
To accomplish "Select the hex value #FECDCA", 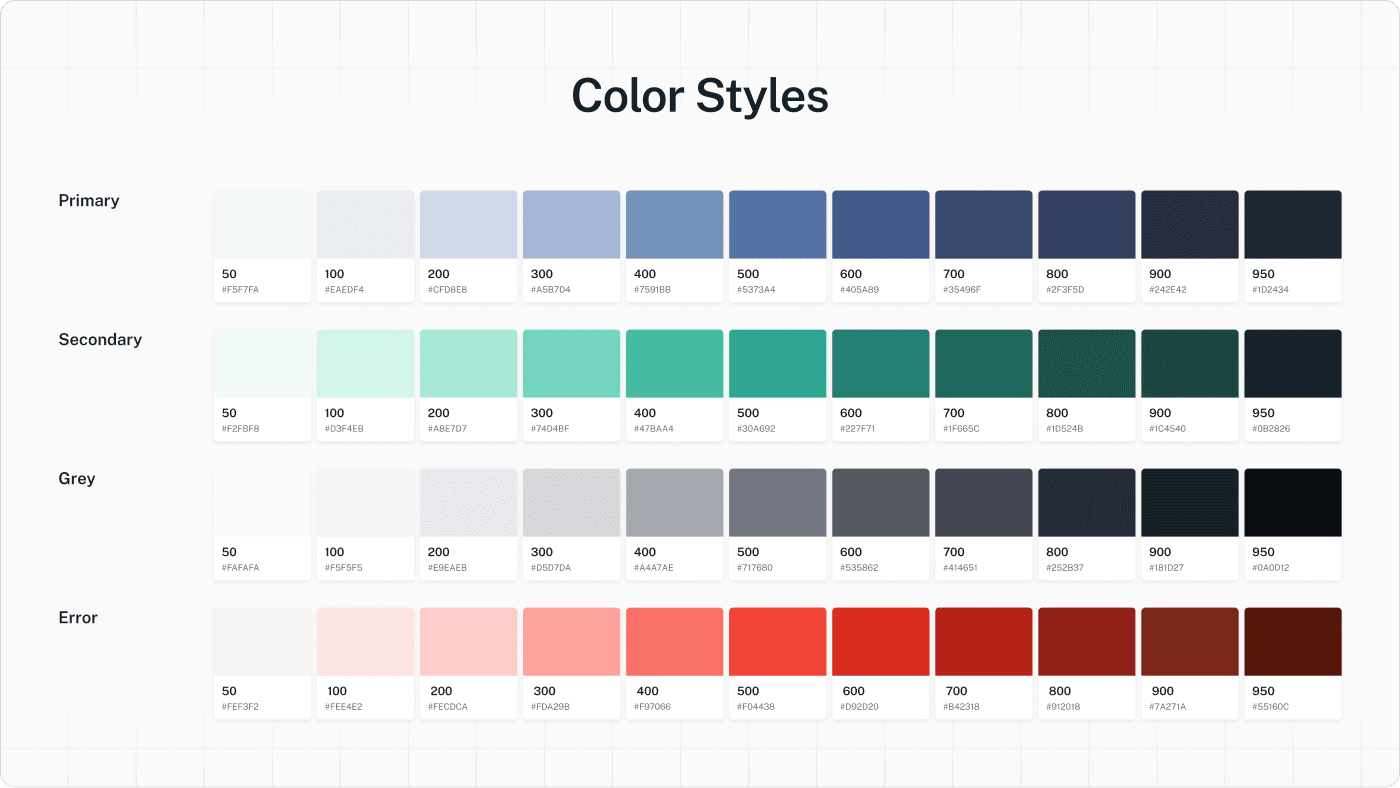I will (447, 707).
